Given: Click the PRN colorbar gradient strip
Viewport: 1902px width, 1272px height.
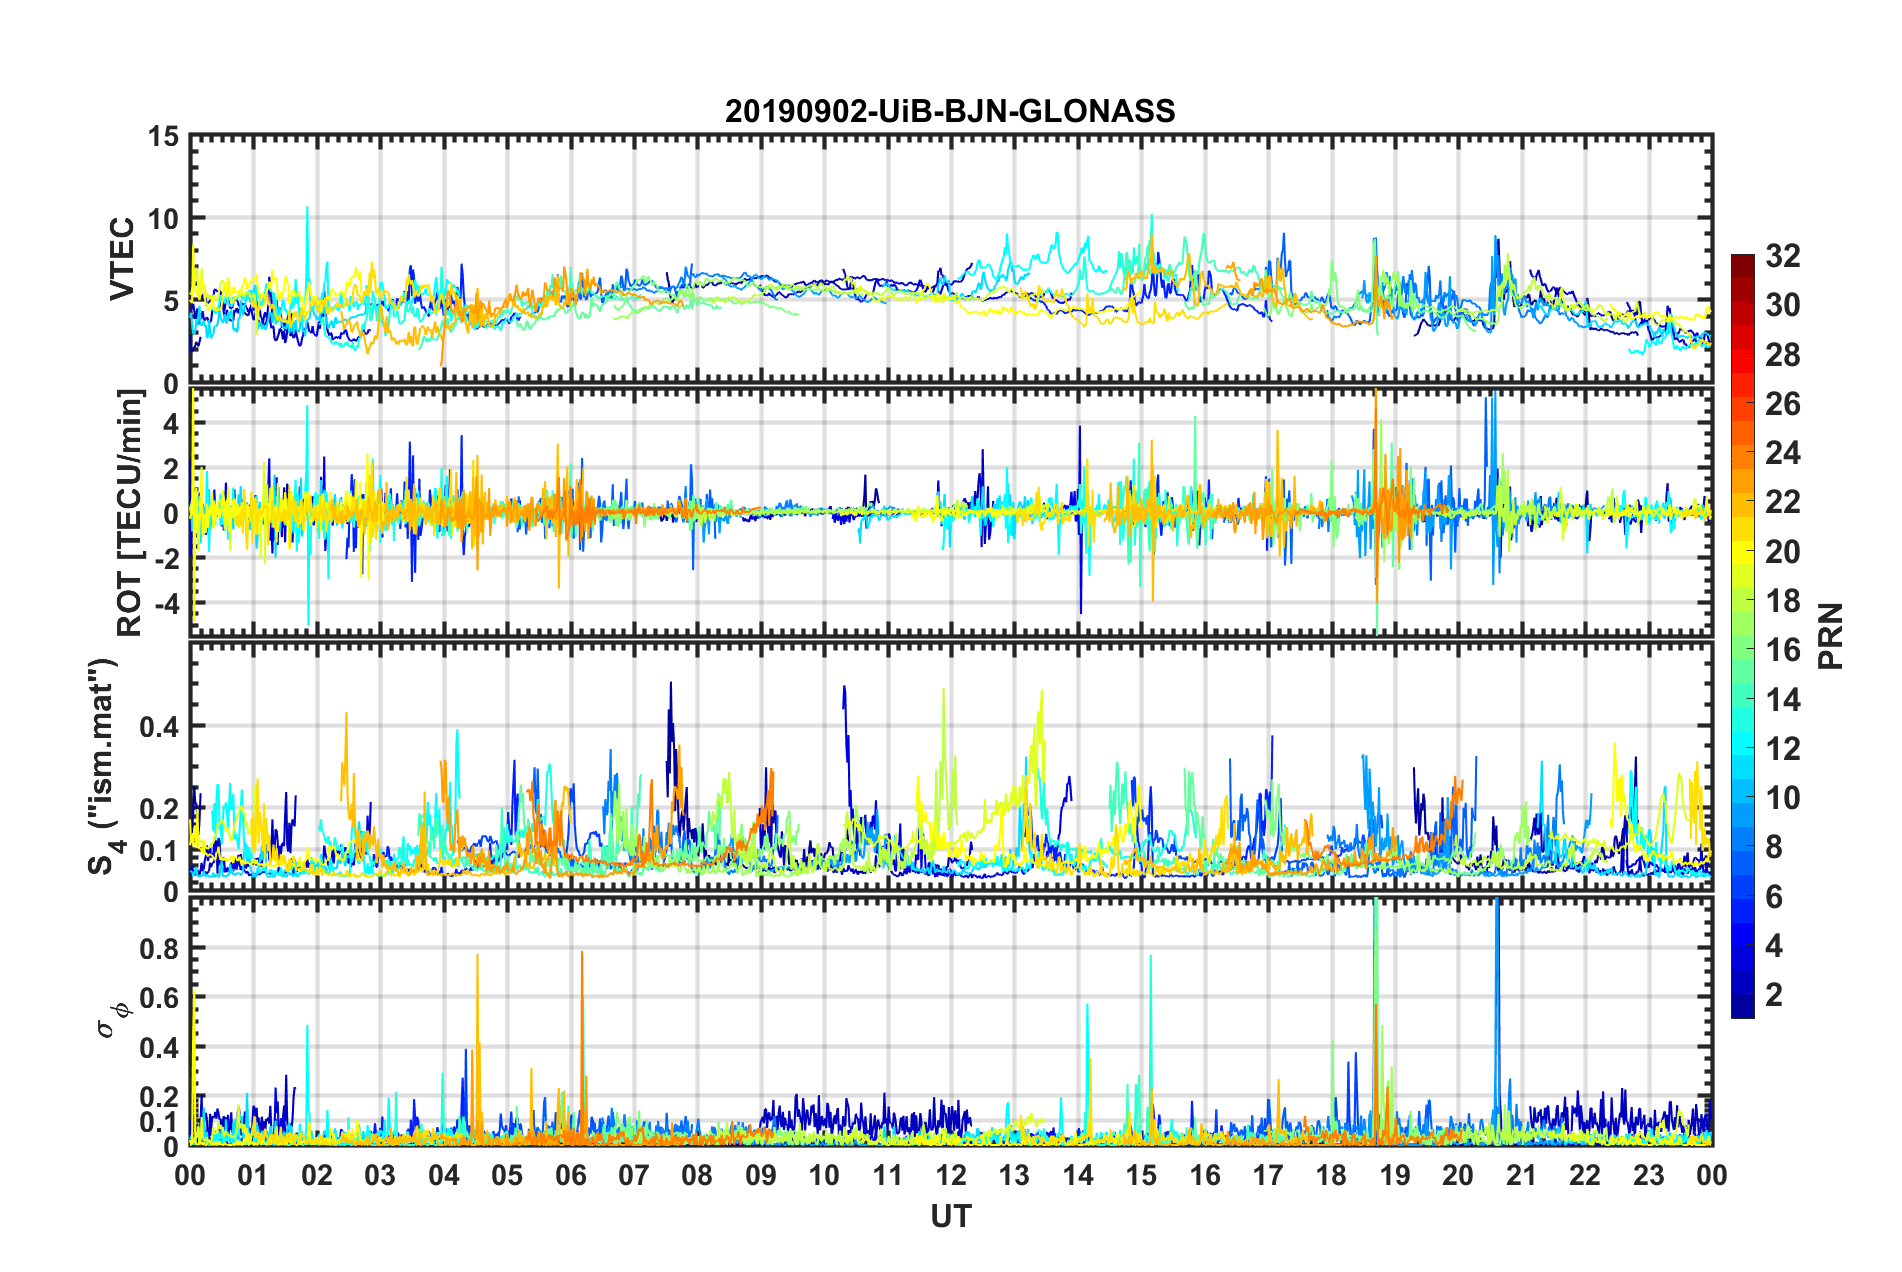Looking at the screenshot, I should tap(1742, 636).
